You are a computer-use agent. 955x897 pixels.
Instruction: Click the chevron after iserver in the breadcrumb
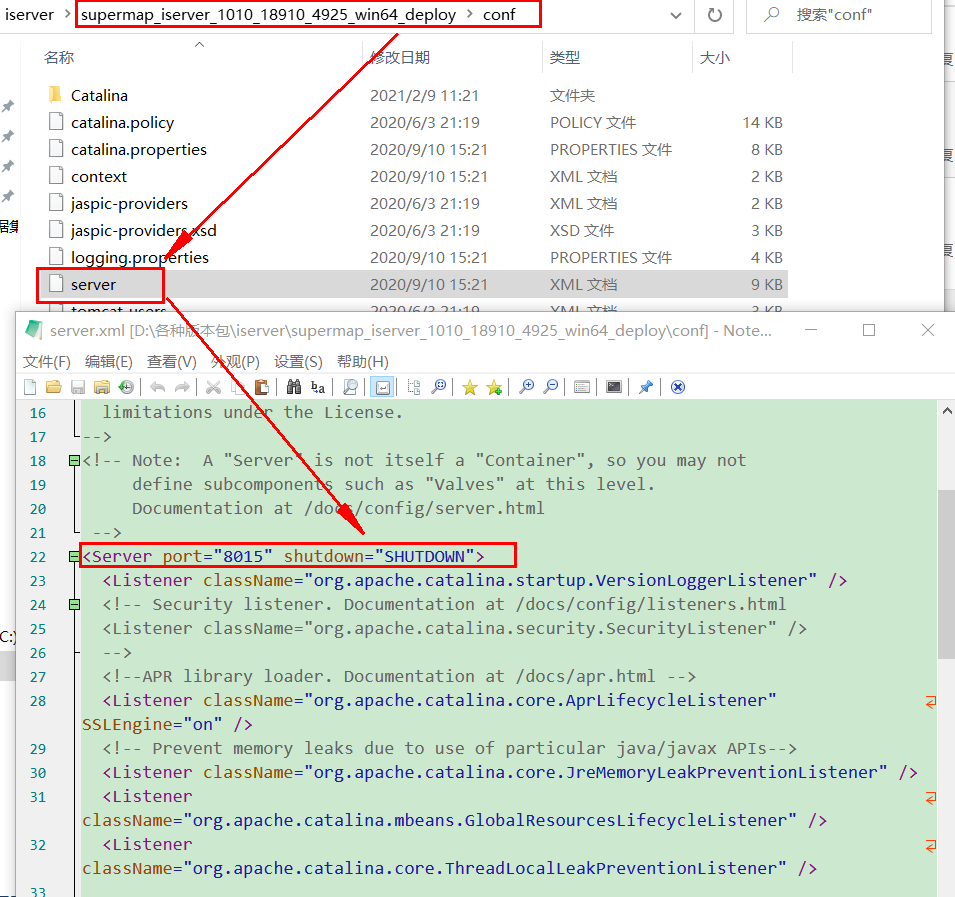[x=67, y=13]
